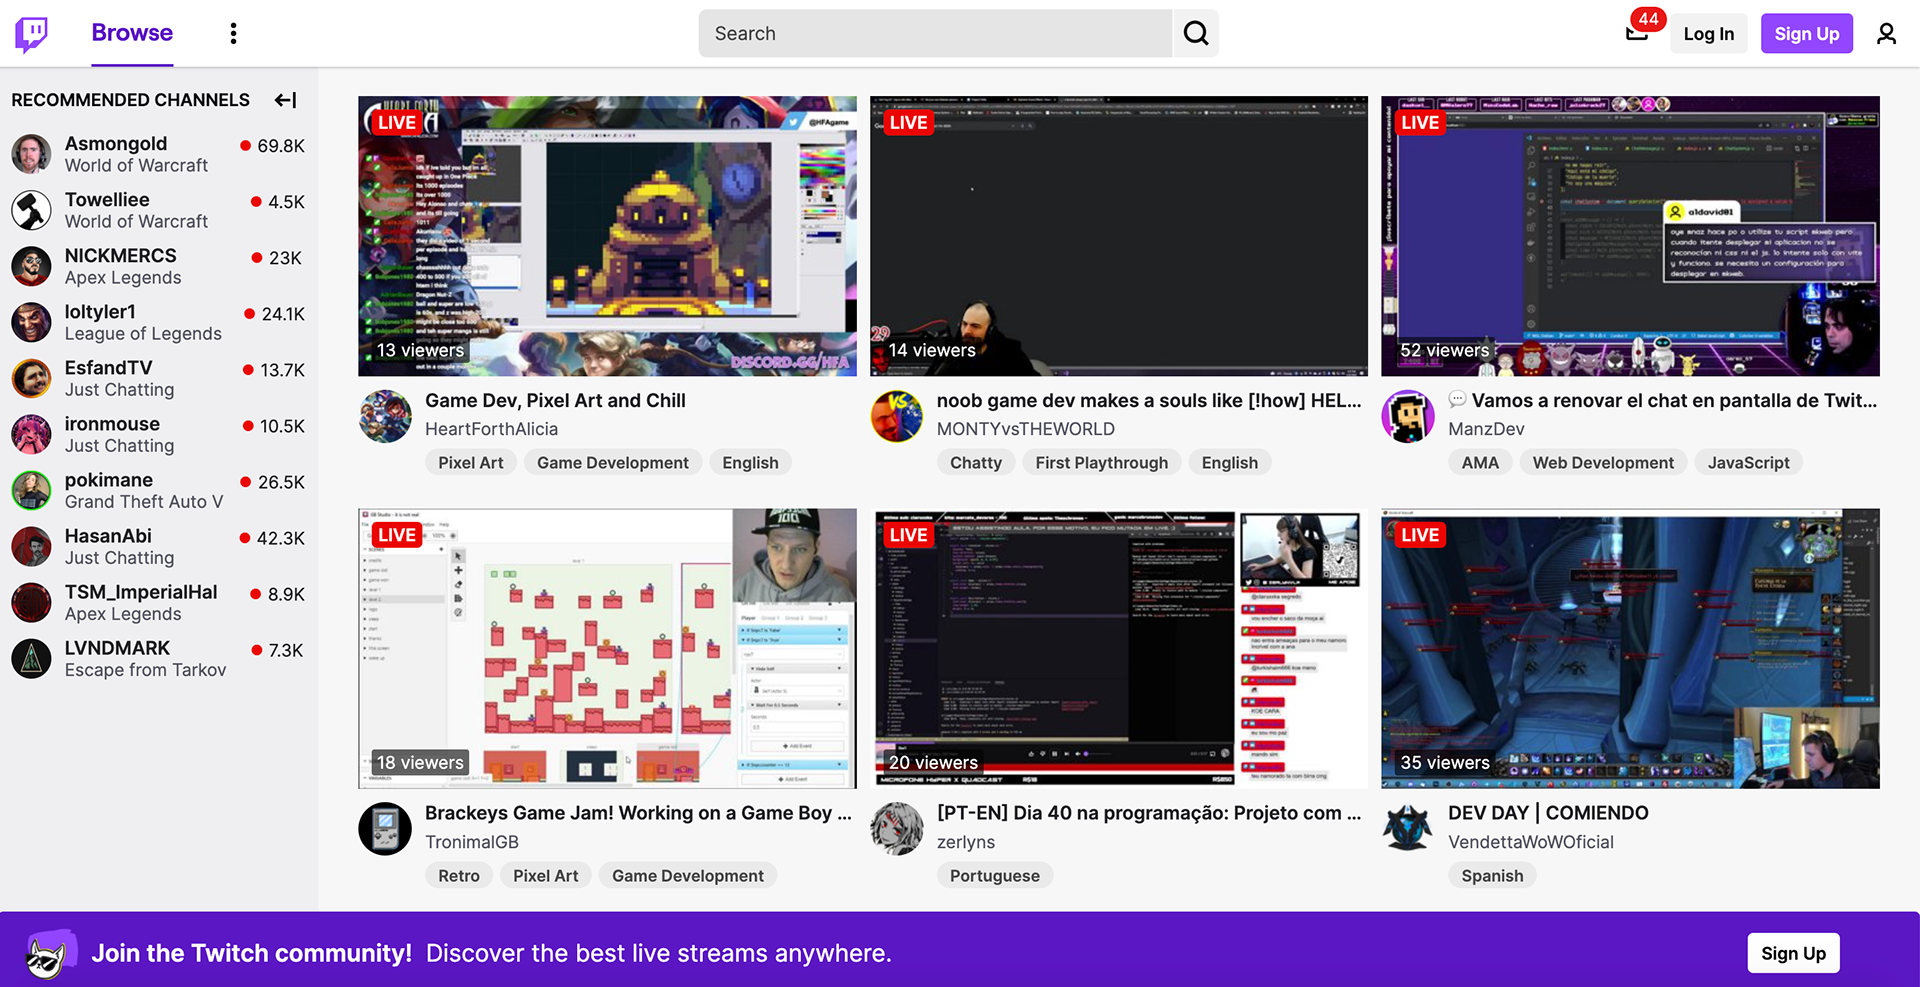
Task: Open Asmongold channel avatar
Action: click(x=32, y=154)
